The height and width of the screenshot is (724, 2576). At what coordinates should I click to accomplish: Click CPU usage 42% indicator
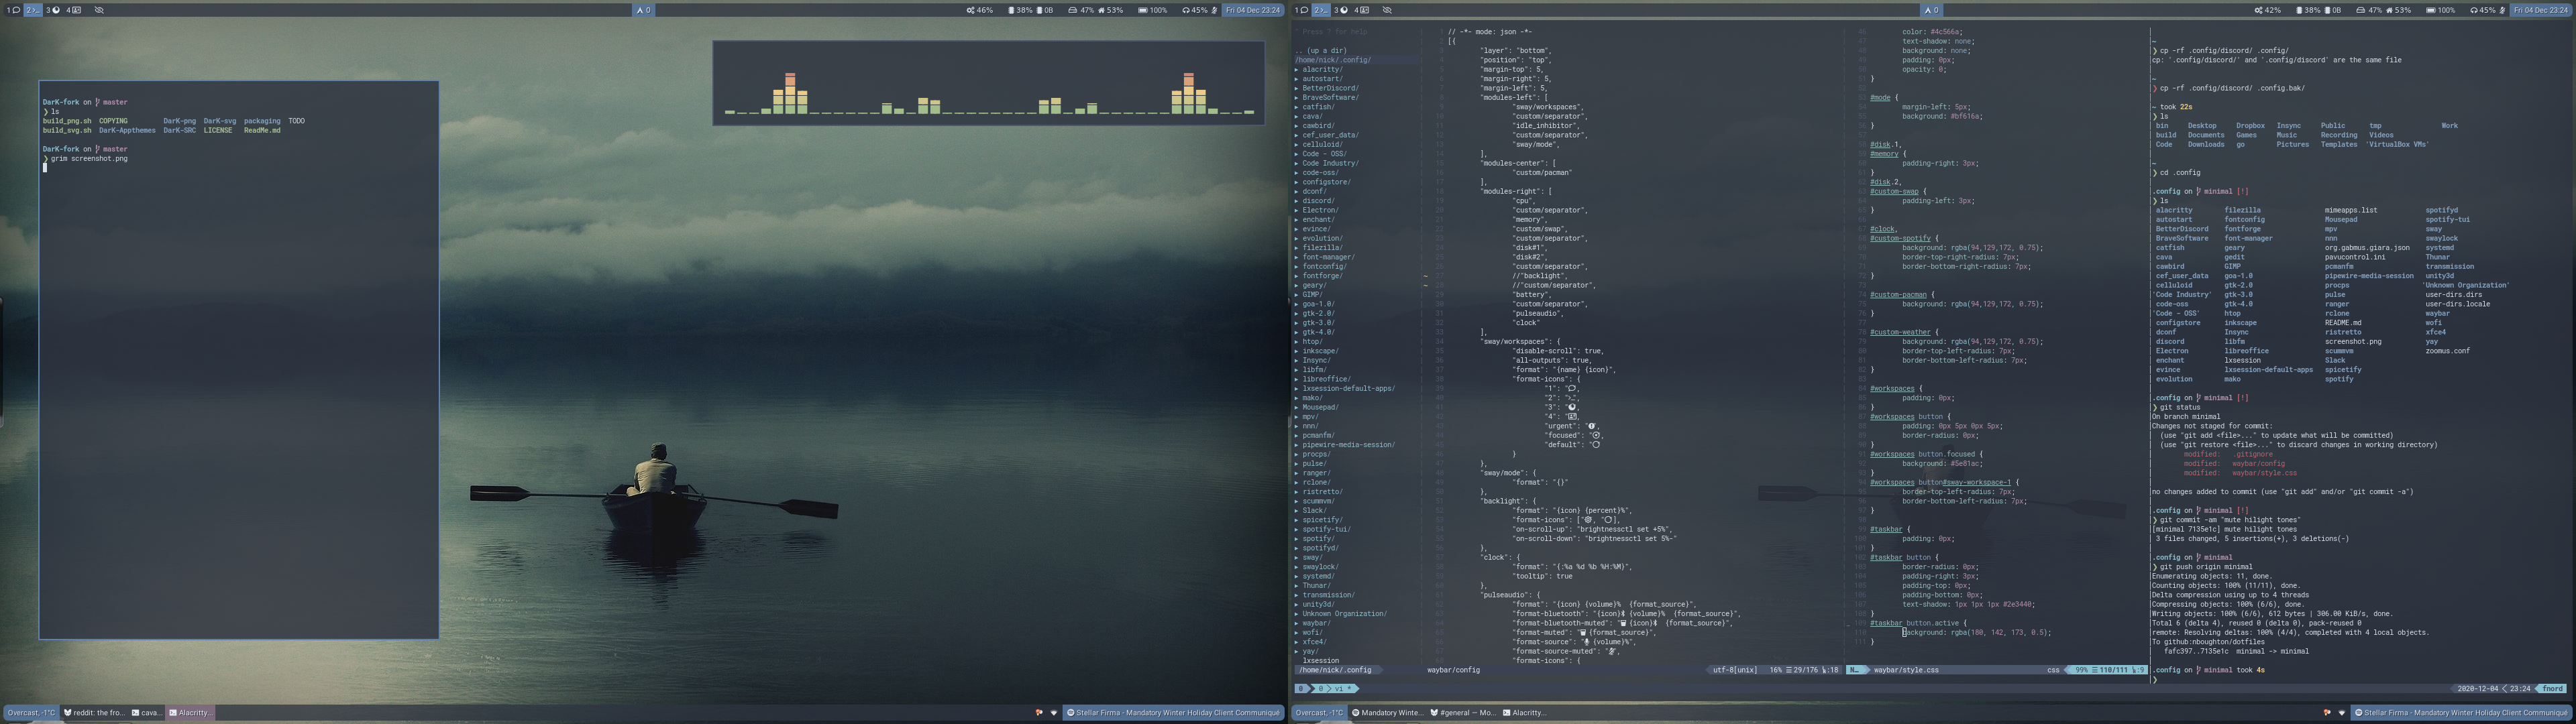2267,10
